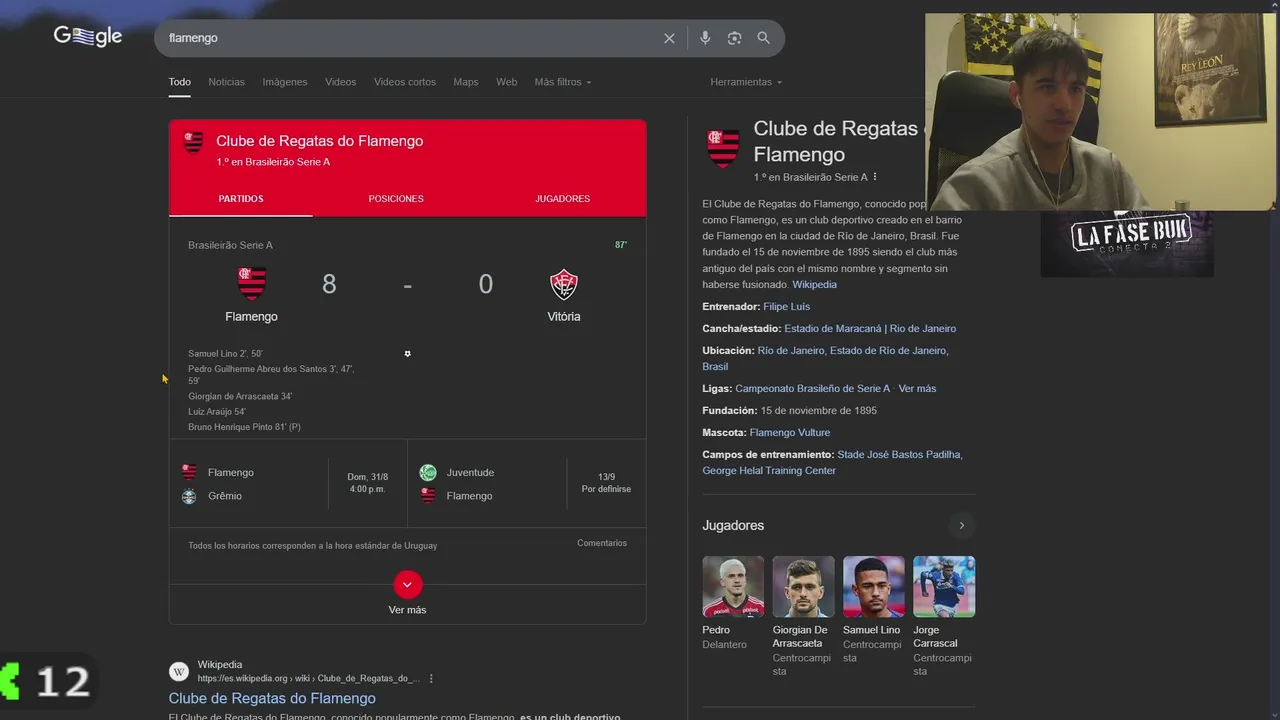Switch to the Videos cortos tab
Image resolution: width=1280 pixels, height=720 pixels.
pos(405,82)
